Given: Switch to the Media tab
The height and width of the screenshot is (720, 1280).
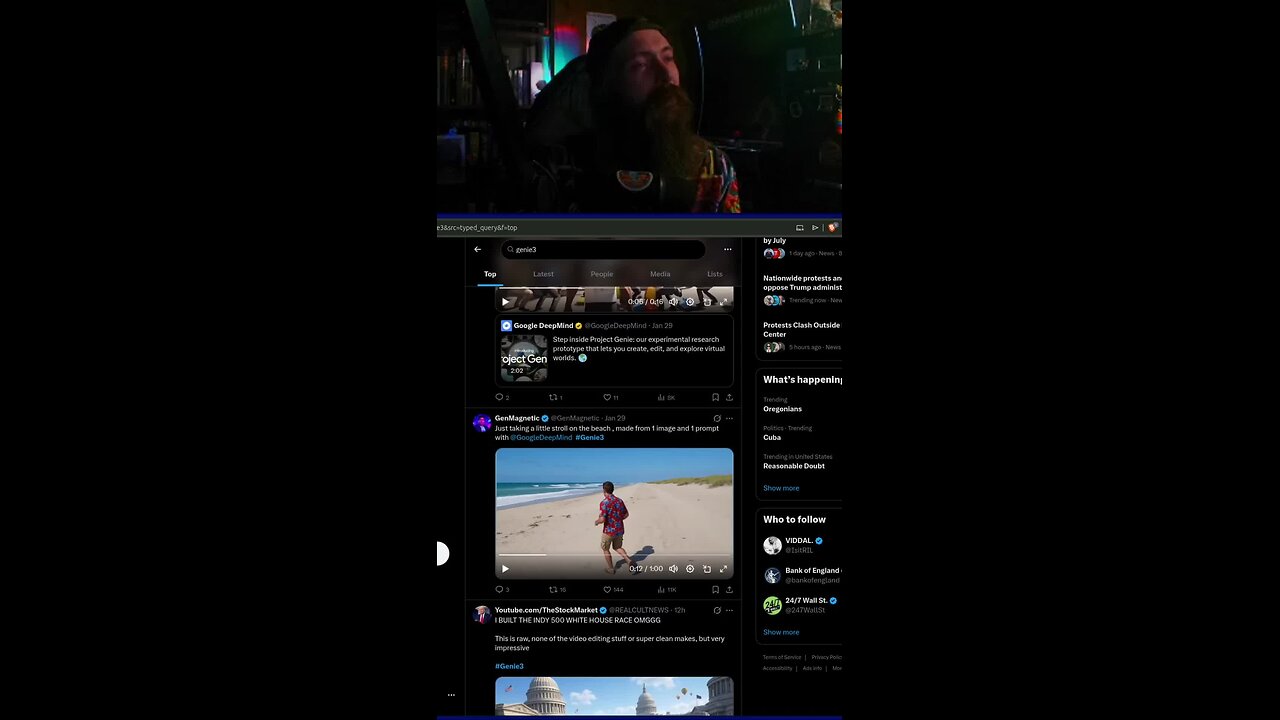Looking at the screenshot, I should (660, 274).
